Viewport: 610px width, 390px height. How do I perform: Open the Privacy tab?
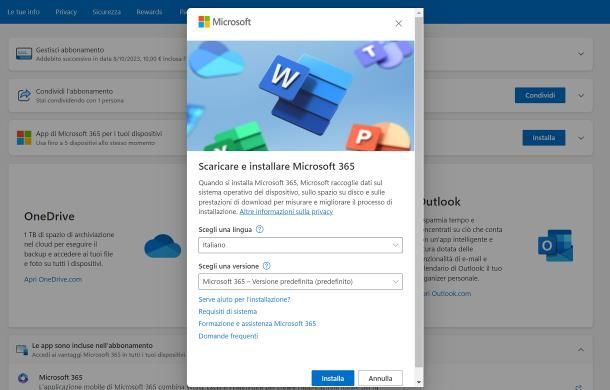coord(66,12)
